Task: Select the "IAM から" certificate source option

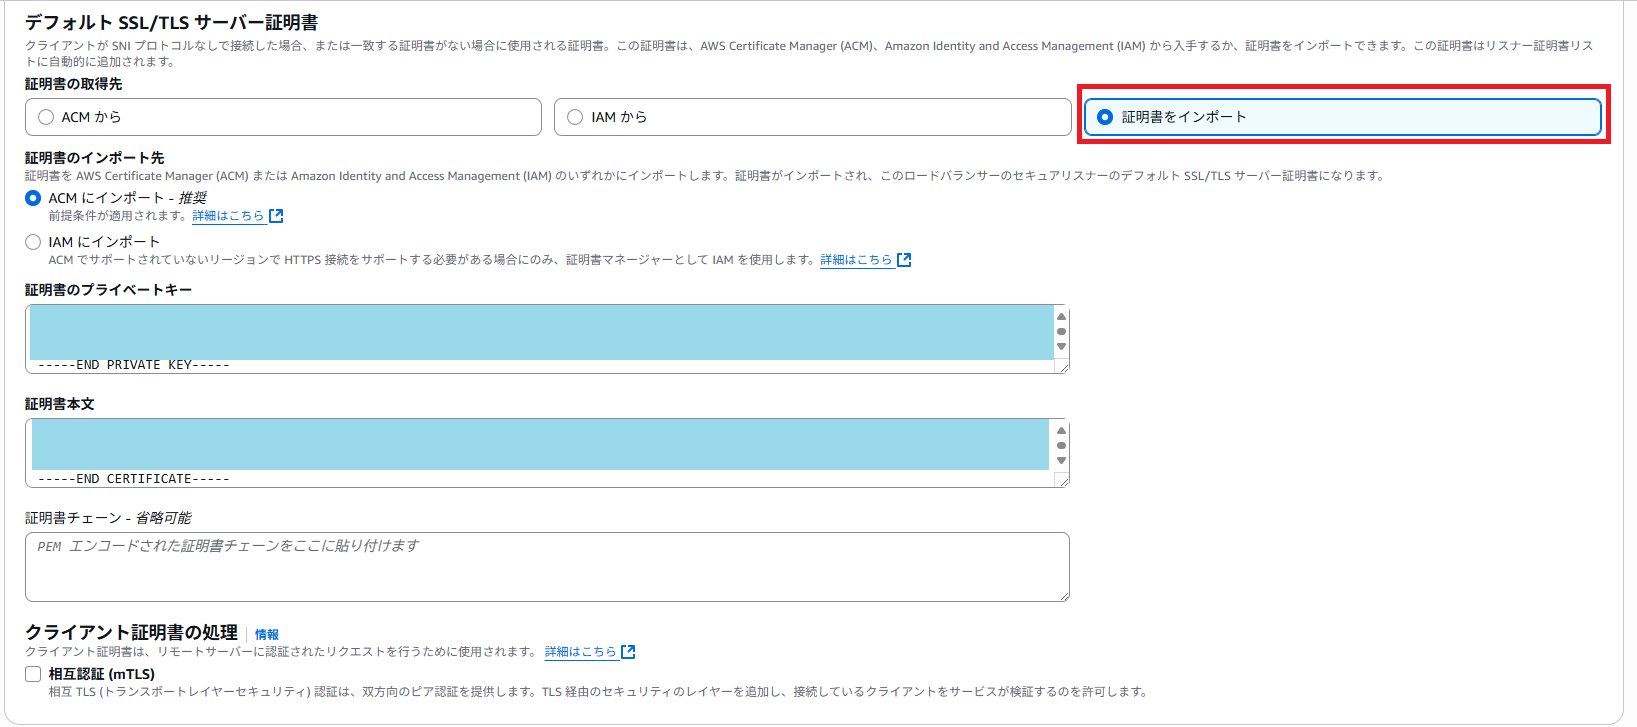Action: [x=812, y=117]
